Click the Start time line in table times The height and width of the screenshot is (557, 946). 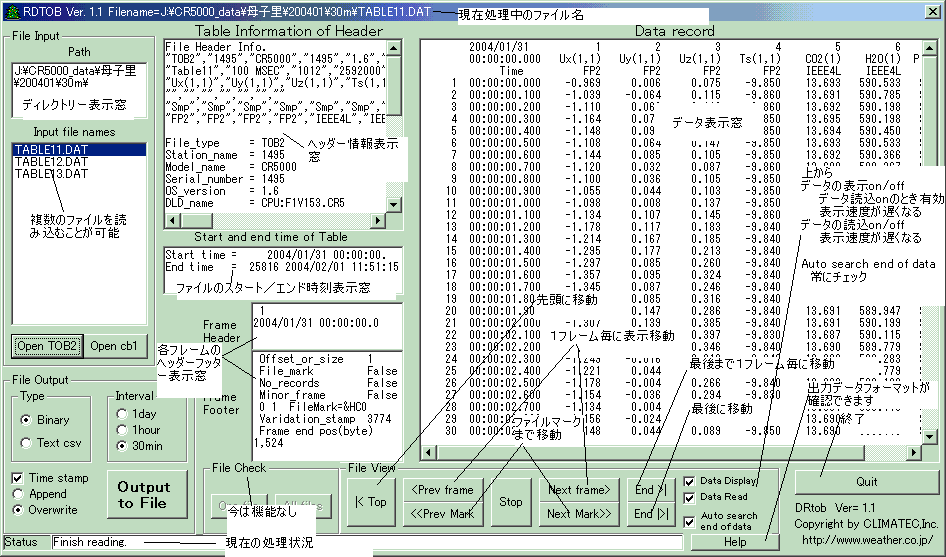pos(276,255)
